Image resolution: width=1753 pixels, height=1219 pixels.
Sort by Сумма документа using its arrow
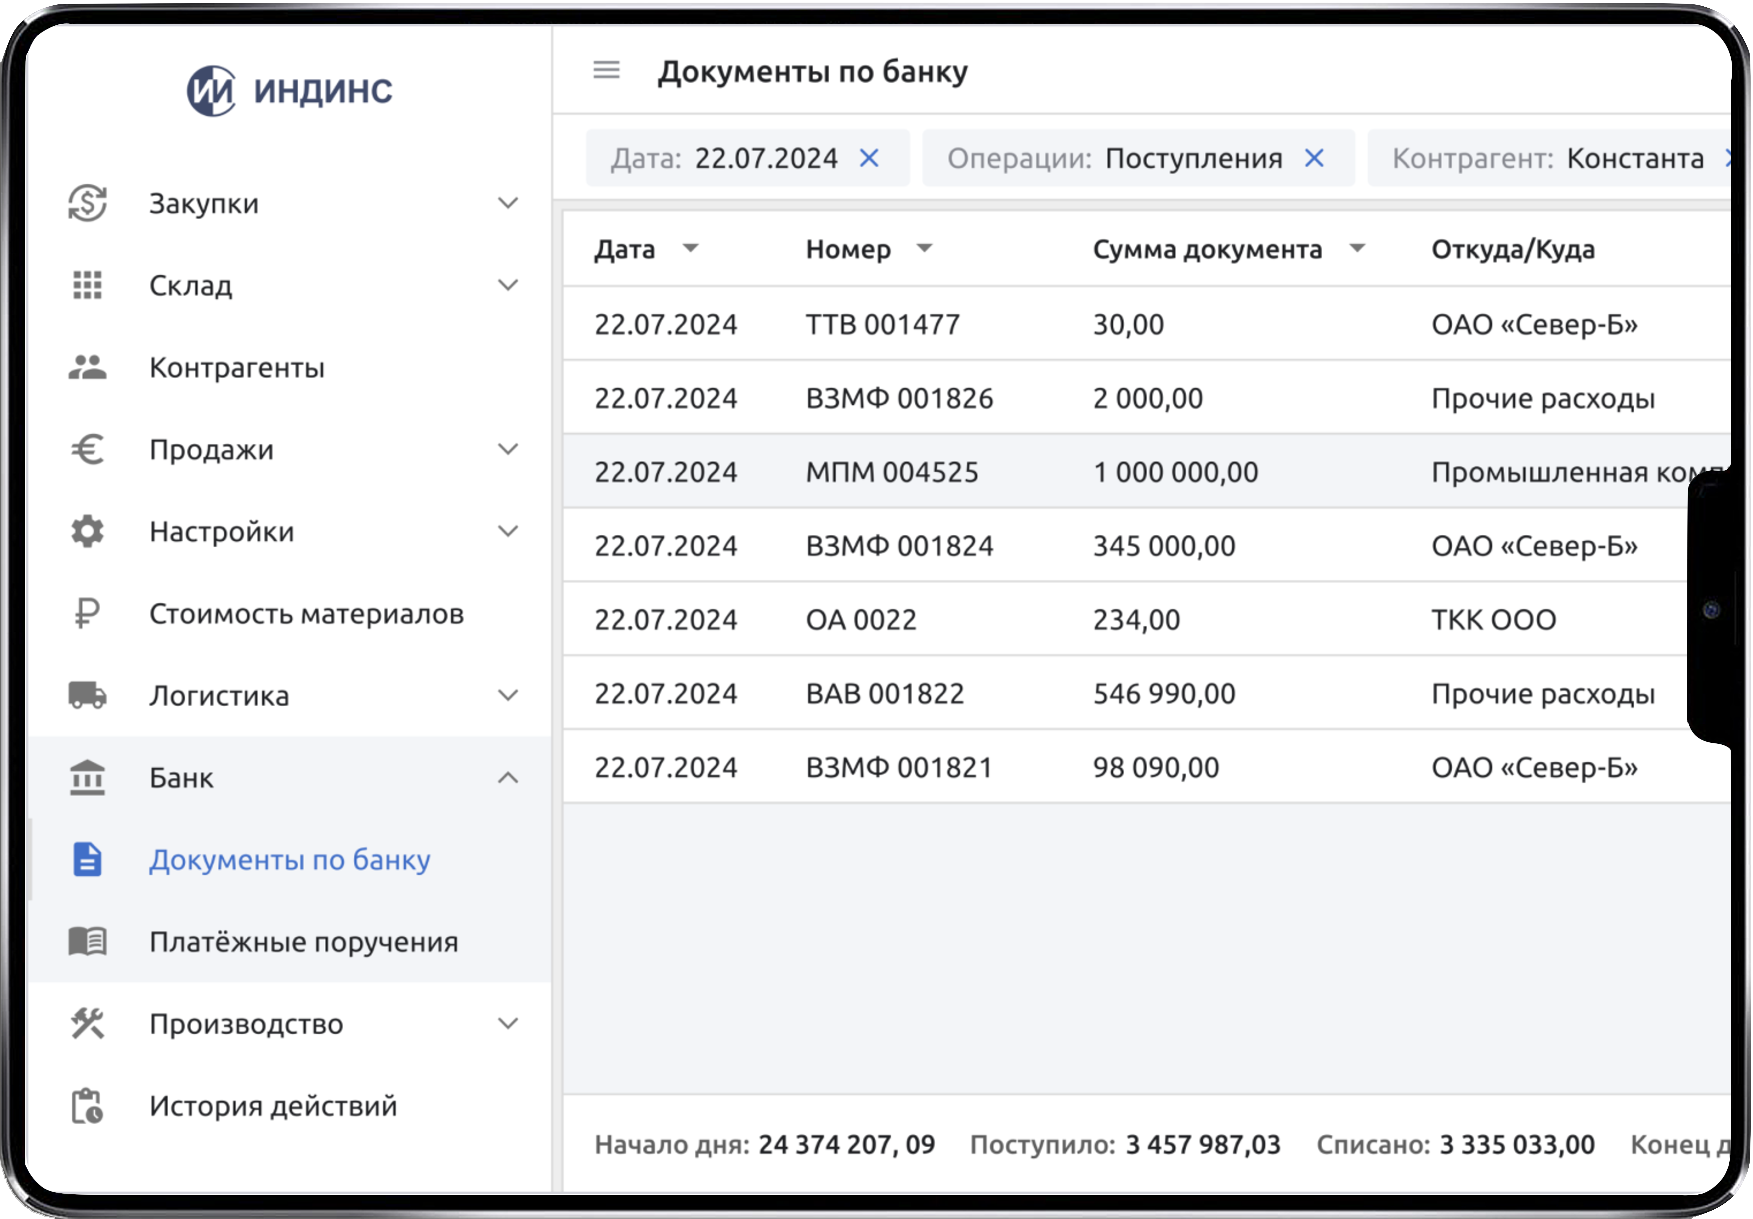pyautogui.click(x=1357, y=249)
